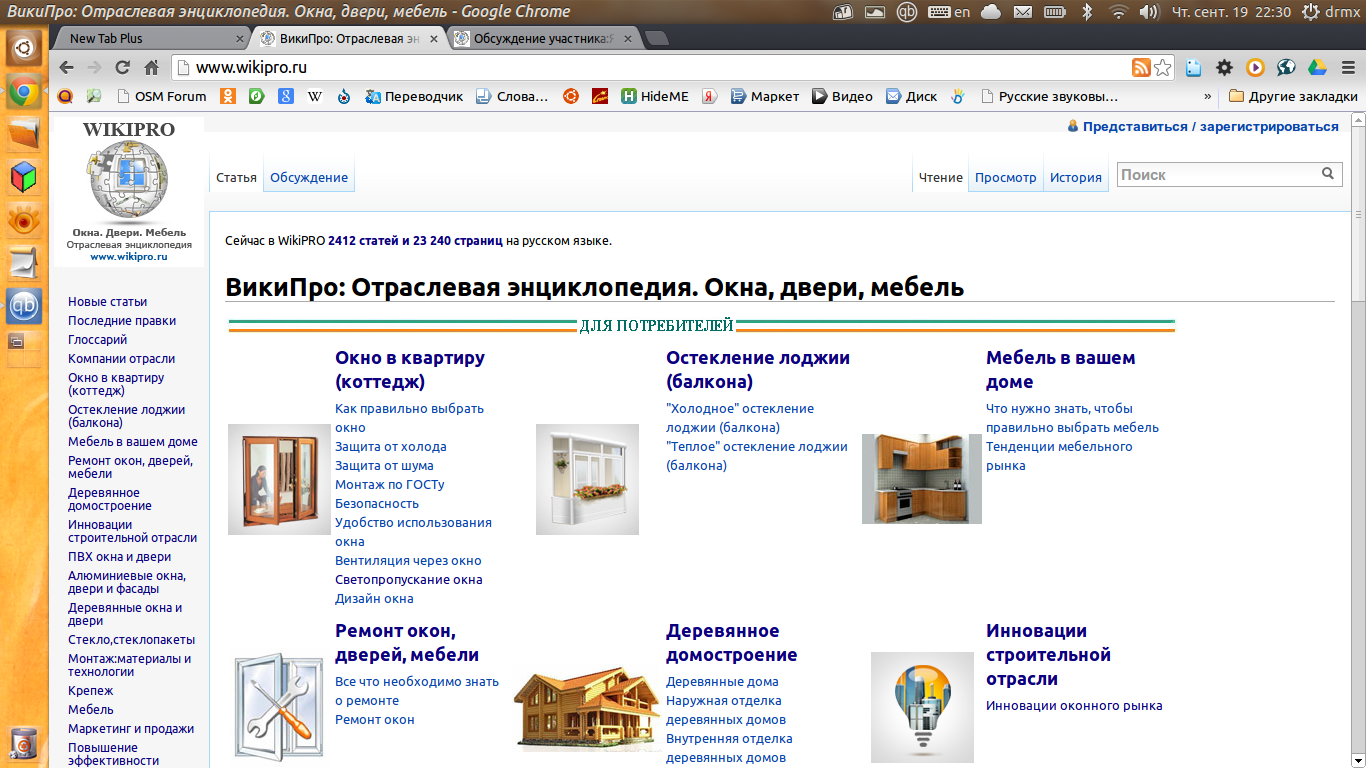Click the page vertical scrollbar
Screen dimensions: 1366x768
(1358, 440)
